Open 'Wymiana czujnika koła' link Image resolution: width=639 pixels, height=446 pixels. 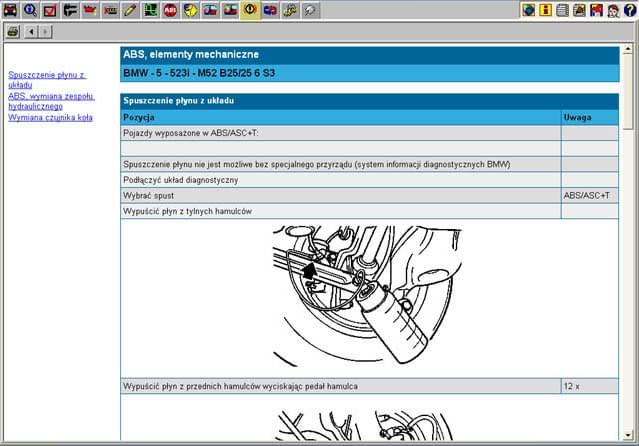click(51, 117)
